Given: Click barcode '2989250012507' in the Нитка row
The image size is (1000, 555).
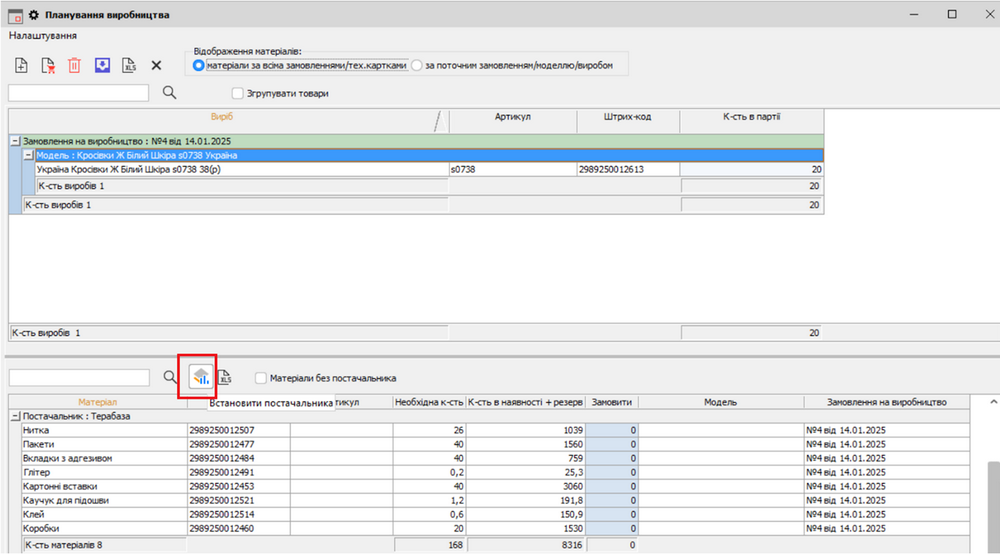Looking at the screenshot, I should click(239, 430).
